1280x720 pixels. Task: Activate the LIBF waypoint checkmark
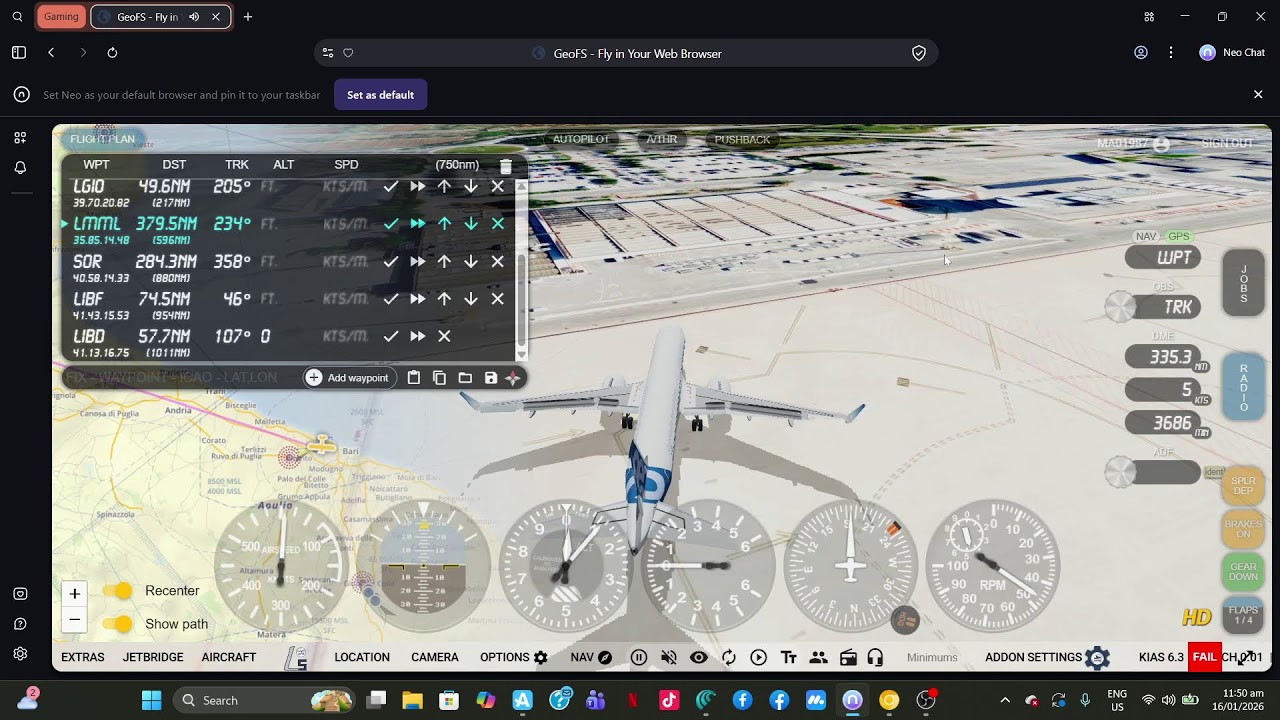pyautogui.click(x=391, y=299)
